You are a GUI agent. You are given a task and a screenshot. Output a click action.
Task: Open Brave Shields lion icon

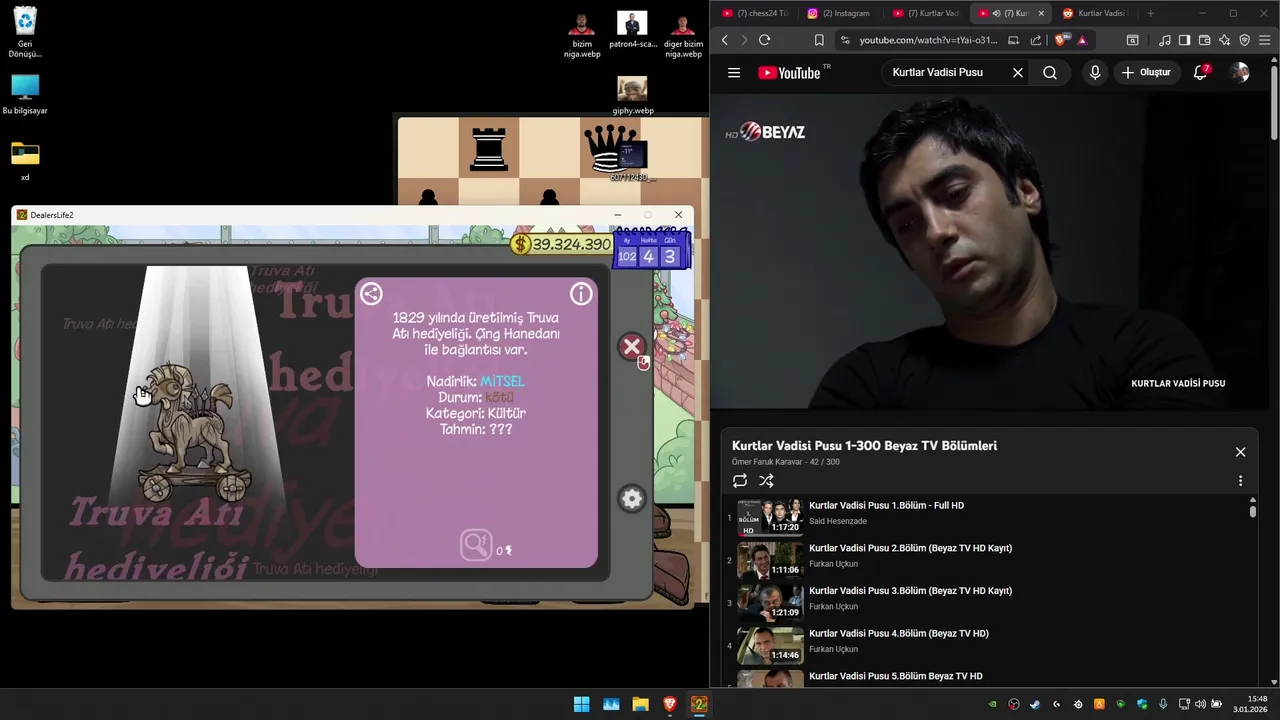pyautogui.click(x=1061, y=40)
